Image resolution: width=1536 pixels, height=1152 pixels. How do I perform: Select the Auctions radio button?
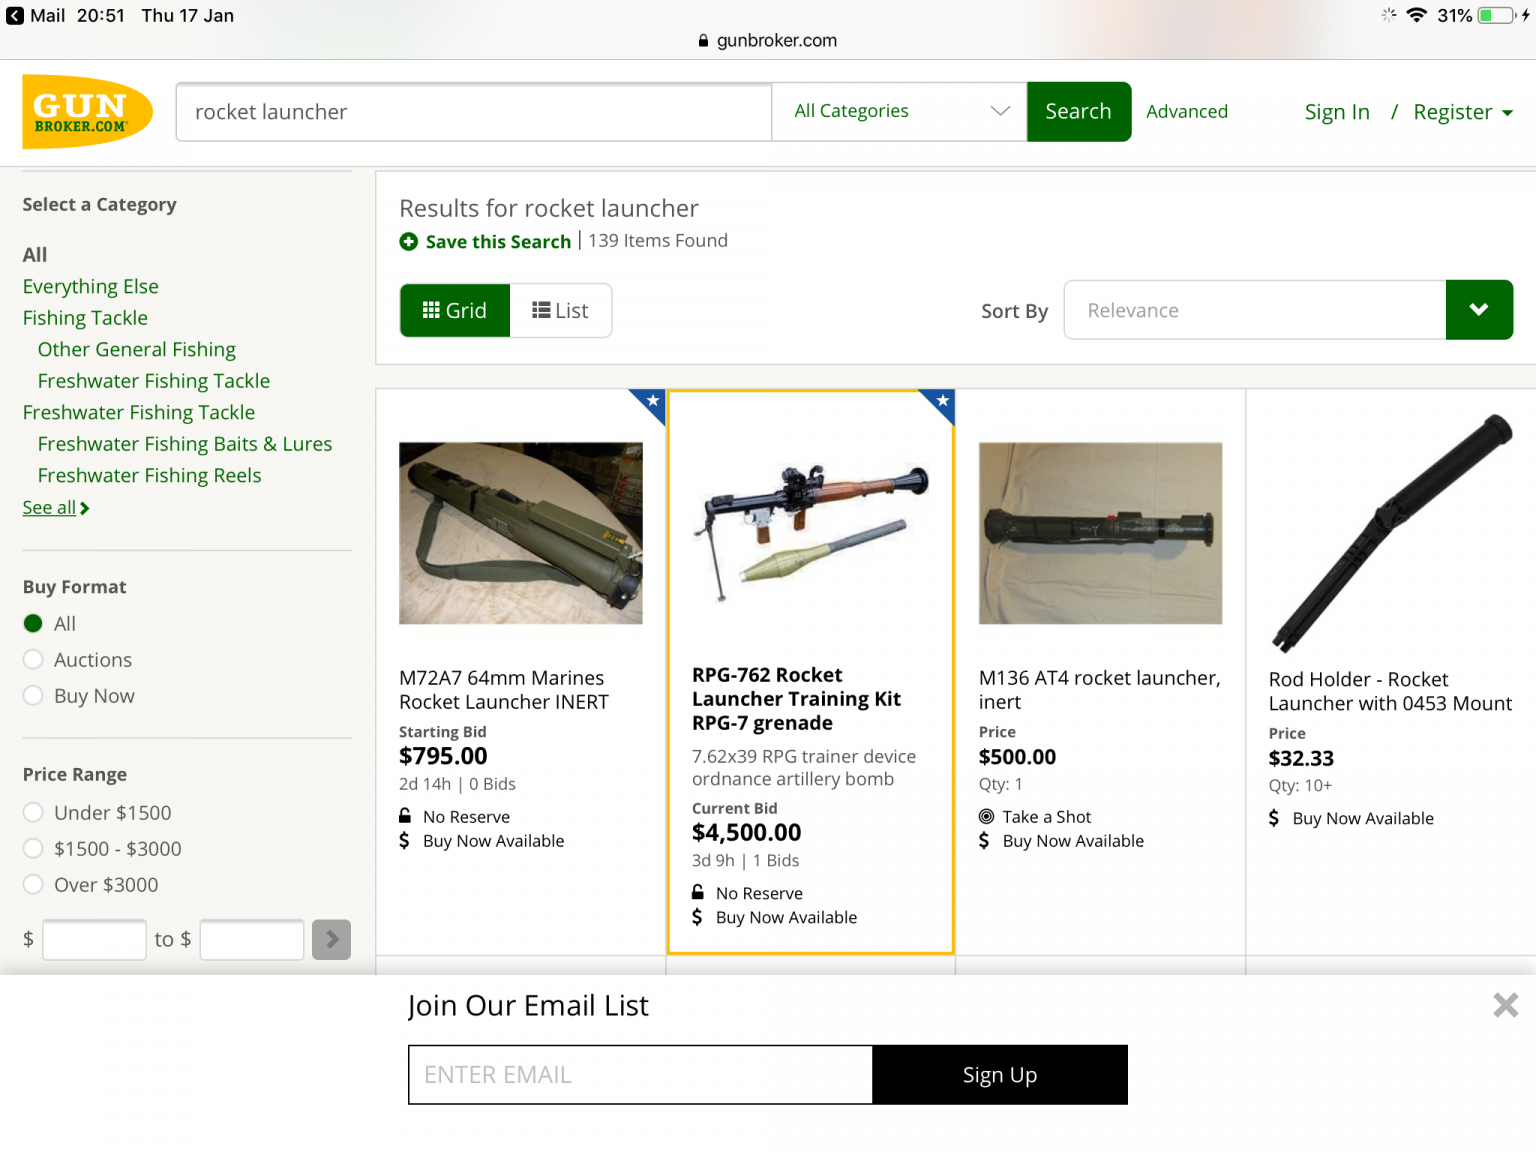click(x=33, y=659)
